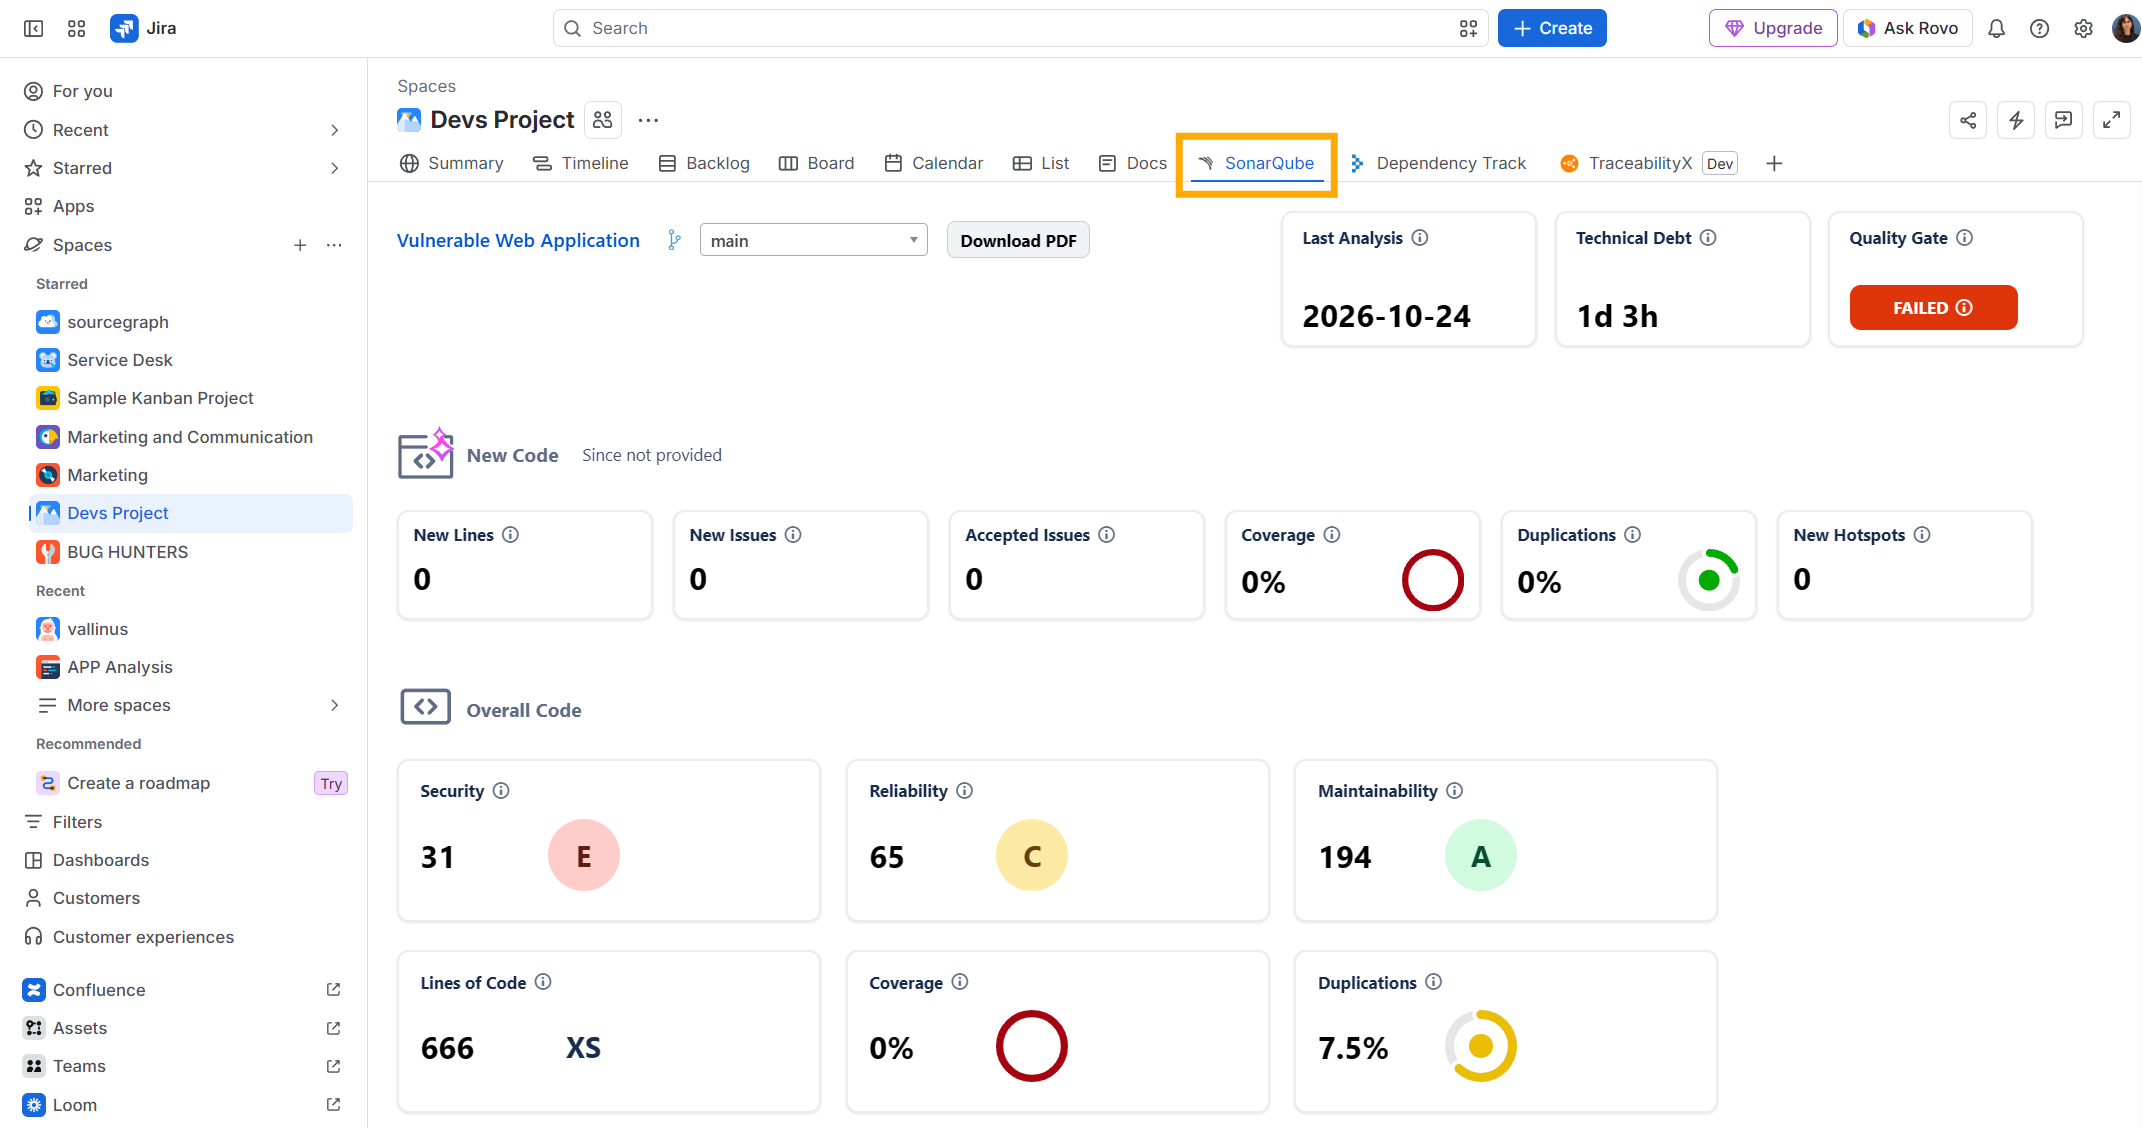Open the automation lightning bolt icon
Image resolution: width=2142 pixels, height=1128 pixels.
[x=2016, y=120]
